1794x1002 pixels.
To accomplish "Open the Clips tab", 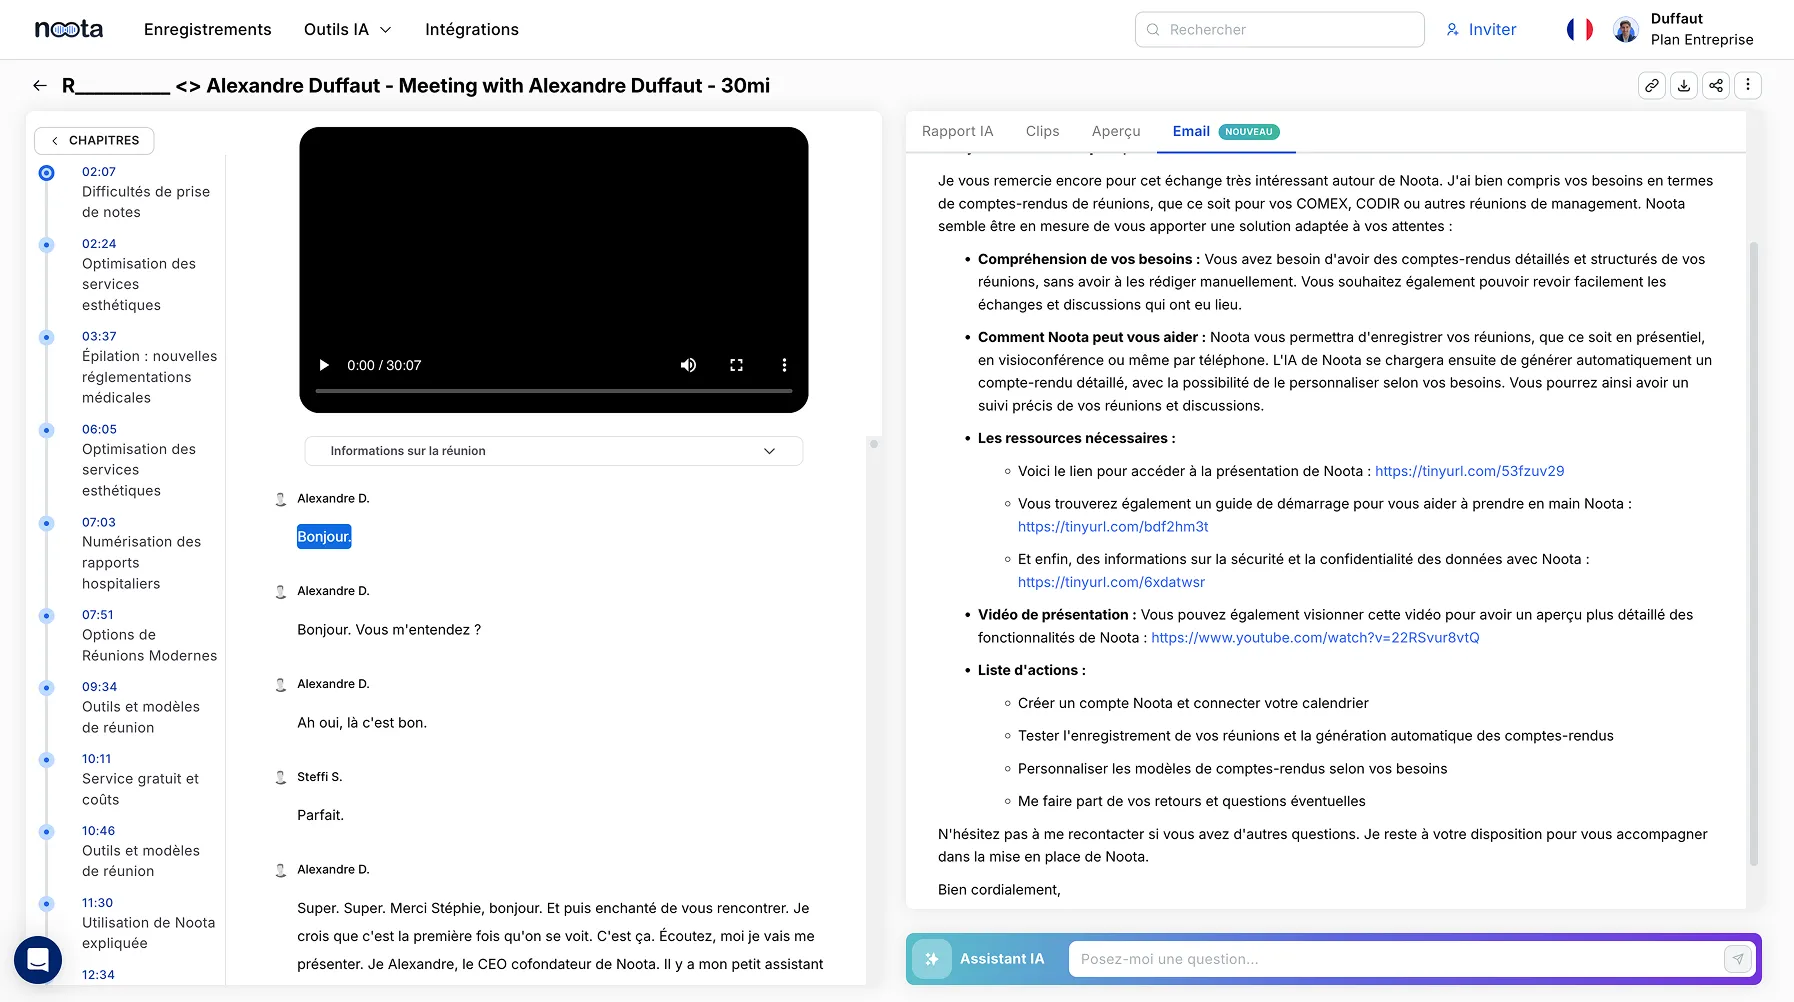I will [x=1042, y=131].
